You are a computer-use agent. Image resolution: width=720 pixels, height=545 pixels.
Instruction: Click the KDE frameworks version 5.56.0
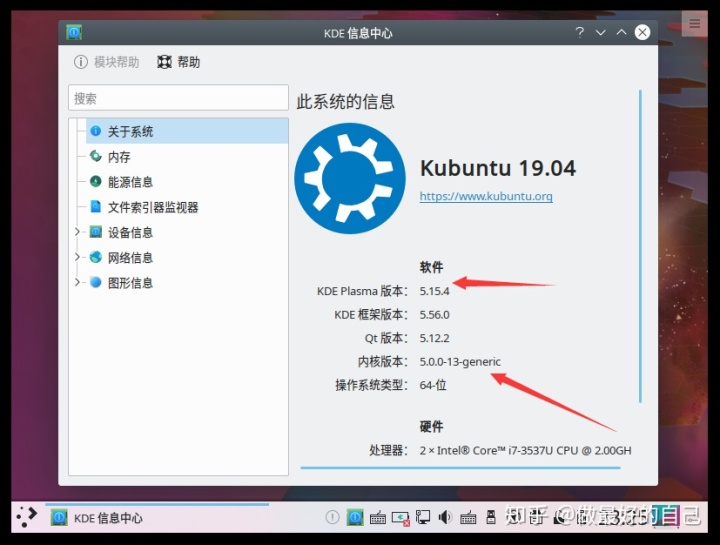[x=434, y=315]
